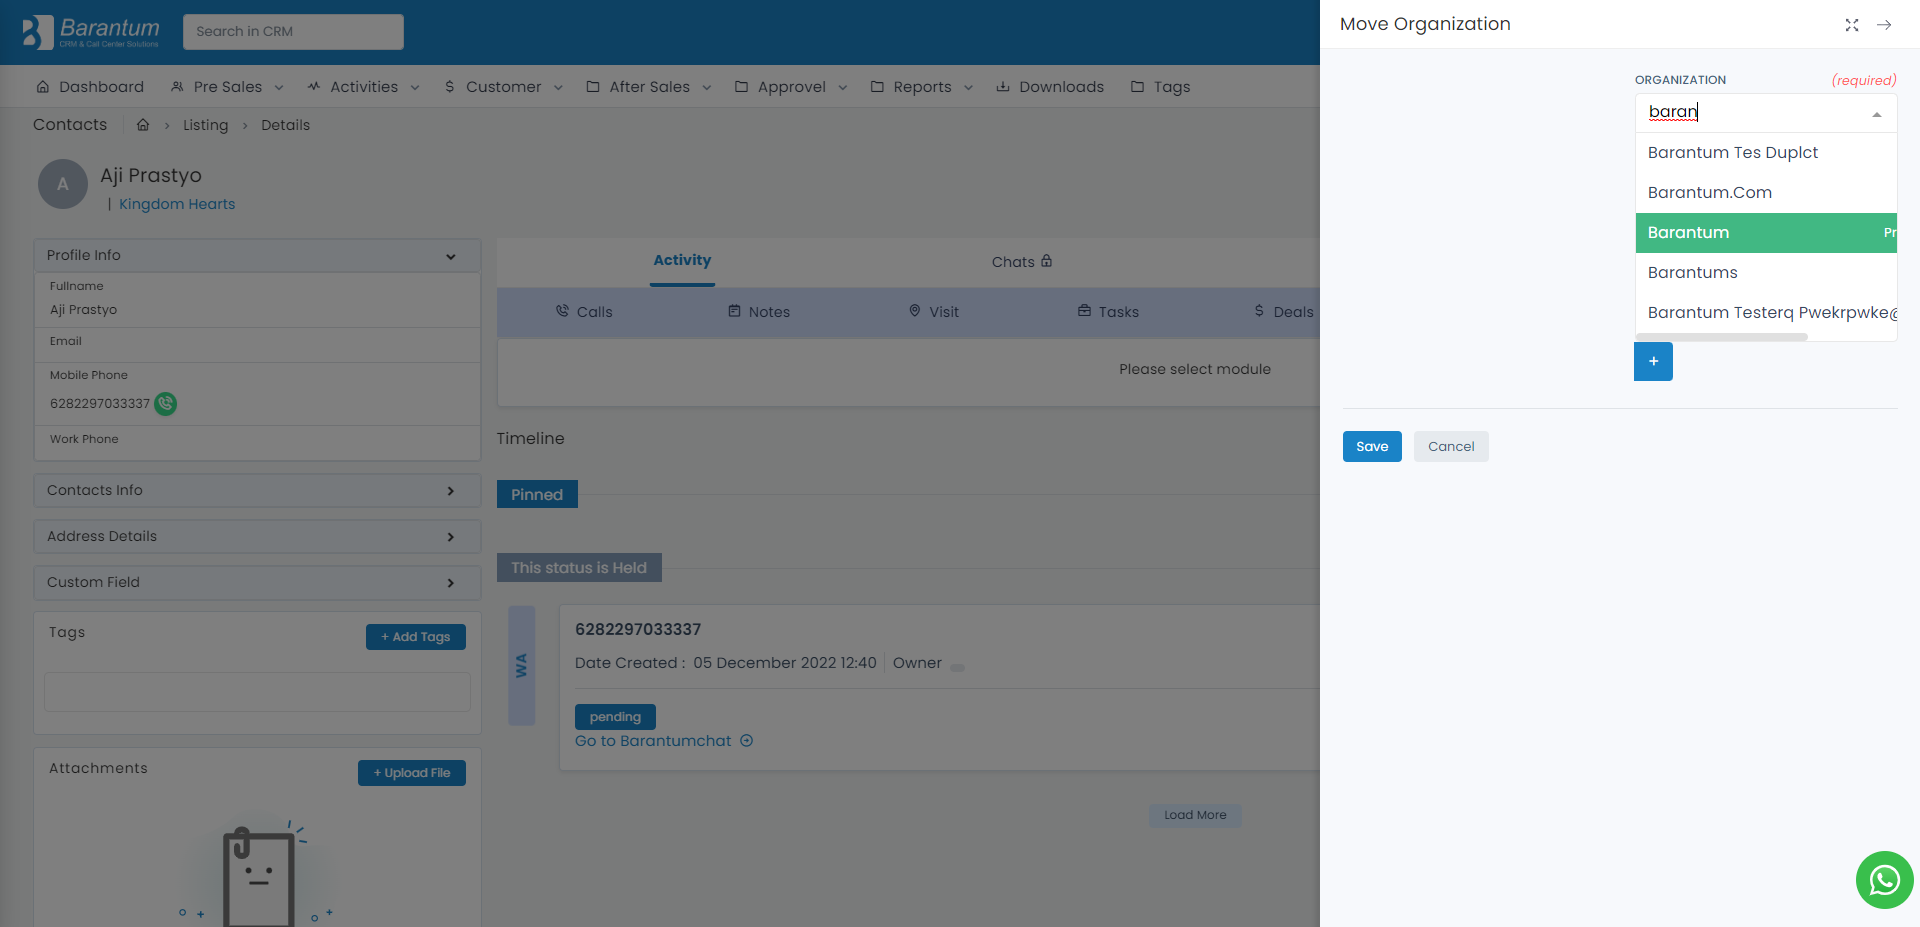This screenshot has width=1920, height=927.
Task: Click the Pinned timeline label
Action: (537, 494)
